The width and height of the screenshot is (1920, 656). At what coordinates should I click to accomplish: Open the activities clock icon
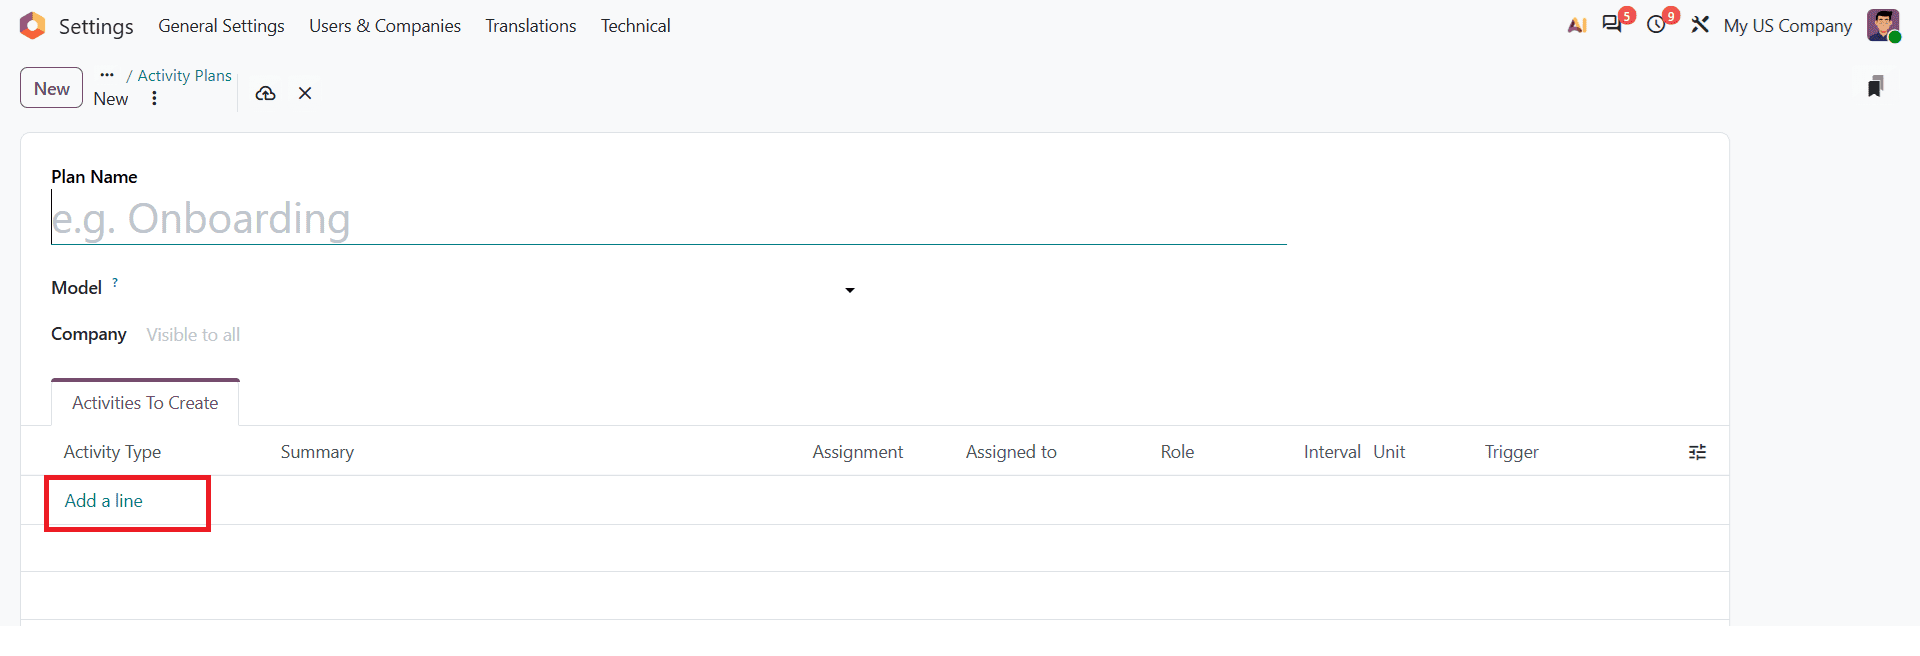(x=1657, y=25)
